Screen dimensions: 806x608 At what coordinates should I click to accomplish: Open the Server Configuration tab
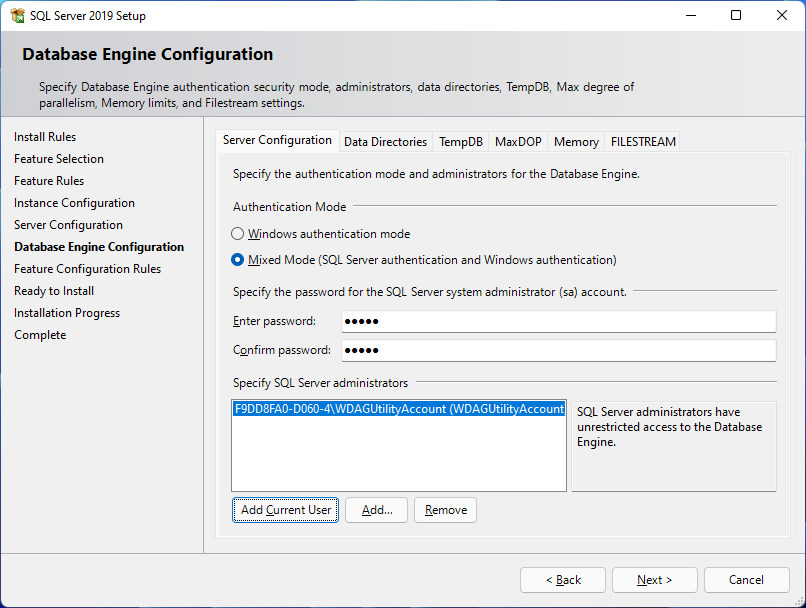pos(277,140)
